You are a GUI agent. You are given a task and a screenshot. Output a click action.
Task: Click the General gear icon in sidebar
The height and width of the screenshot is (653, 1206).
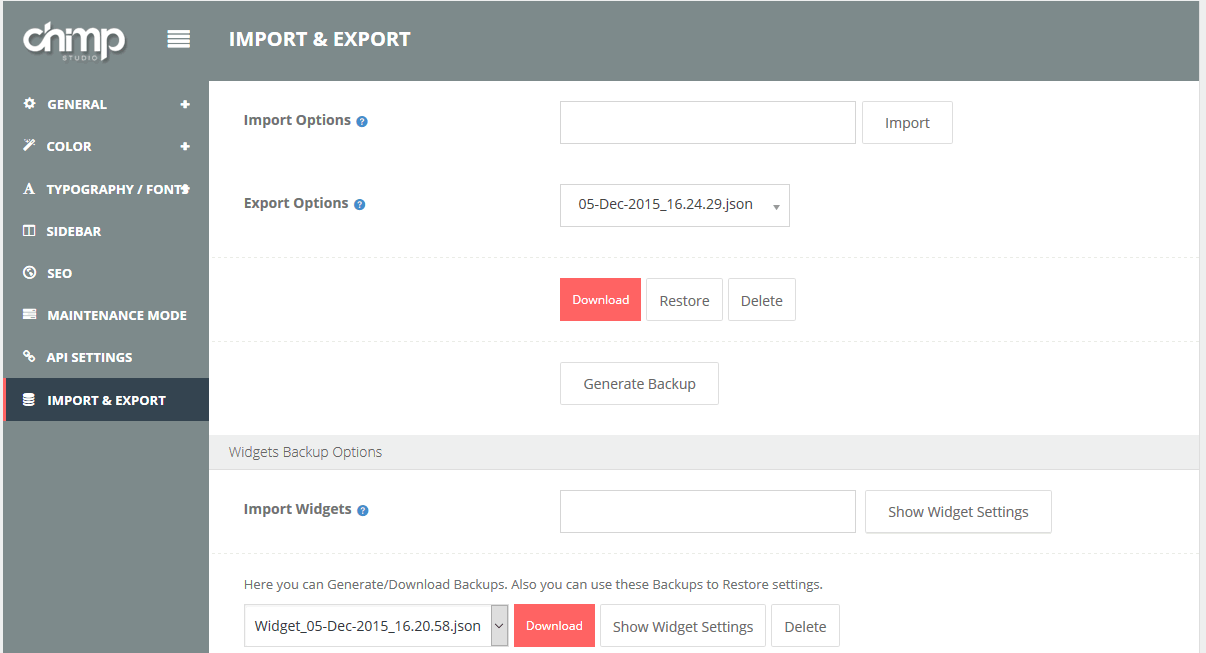[29, 104]
